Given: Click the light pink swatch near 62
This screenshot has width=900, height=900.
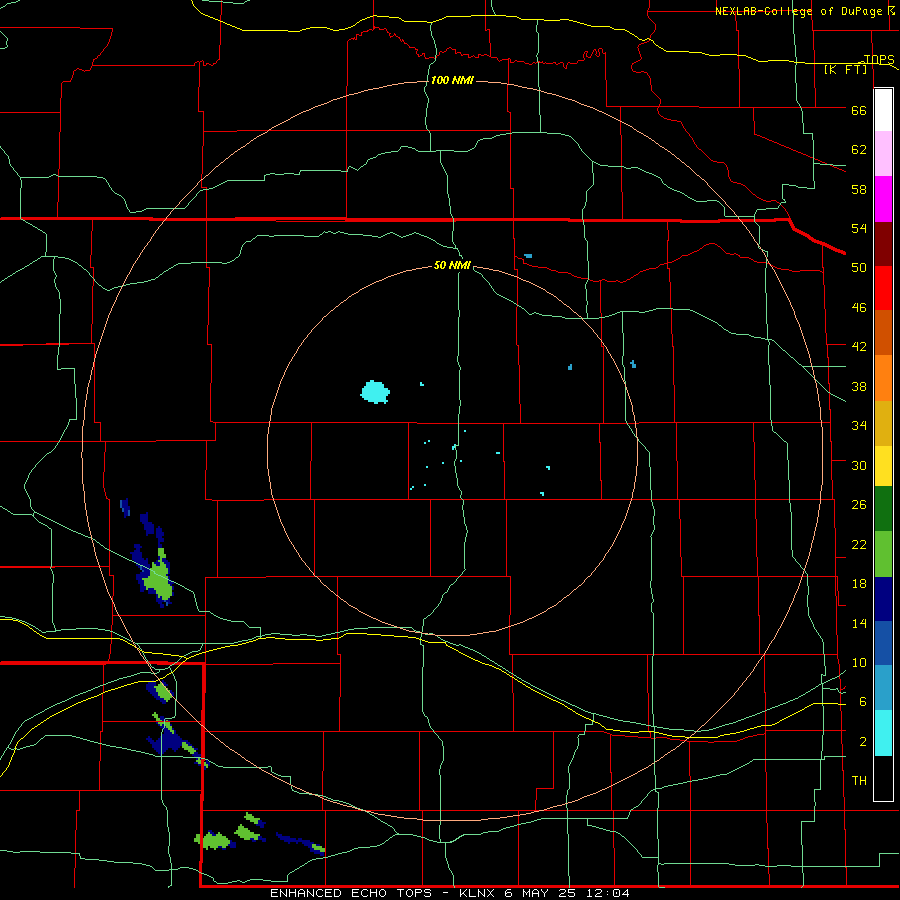Looking at the screenshot, I should pyautogui.click(x=883, y=153).
